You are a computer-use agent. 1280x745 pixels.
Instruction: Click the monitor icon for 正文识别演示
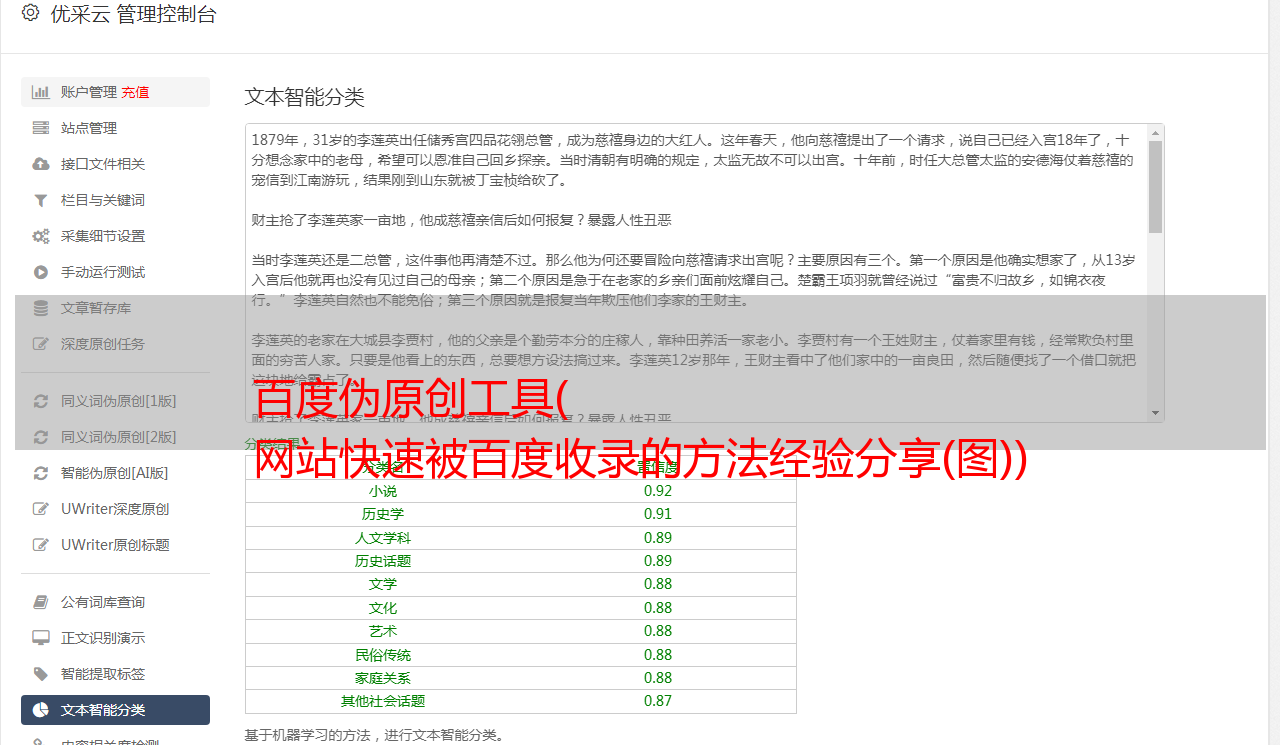click(41, 638)
